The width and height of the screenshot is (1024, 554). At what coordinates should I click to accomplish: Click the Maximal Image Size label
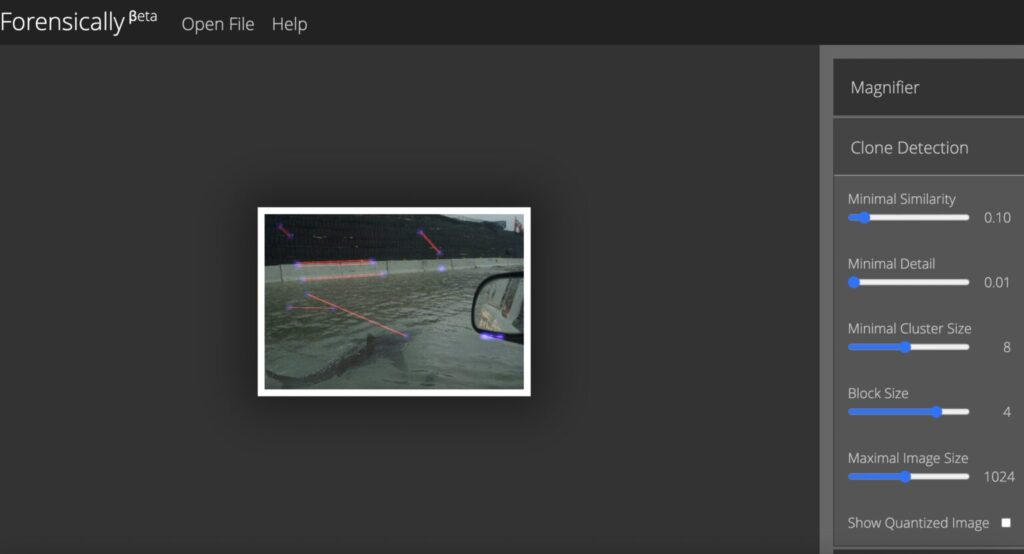click(908, 458)
